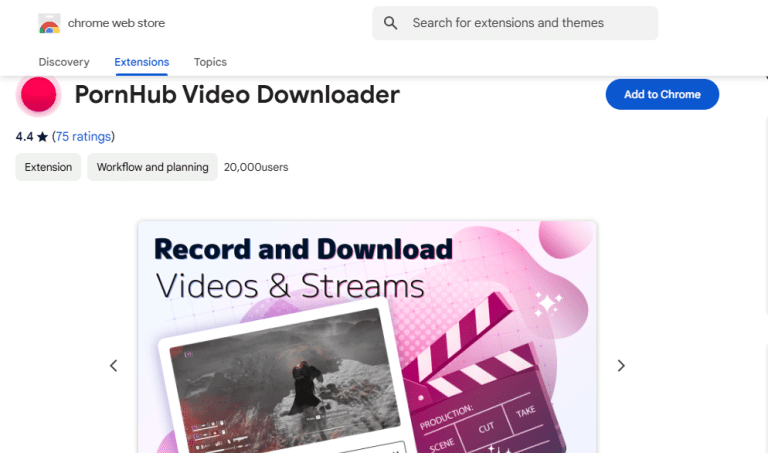Screen dimensions: 768x453
Task: Switch to the Extensions tab
Action: [142, 62]
